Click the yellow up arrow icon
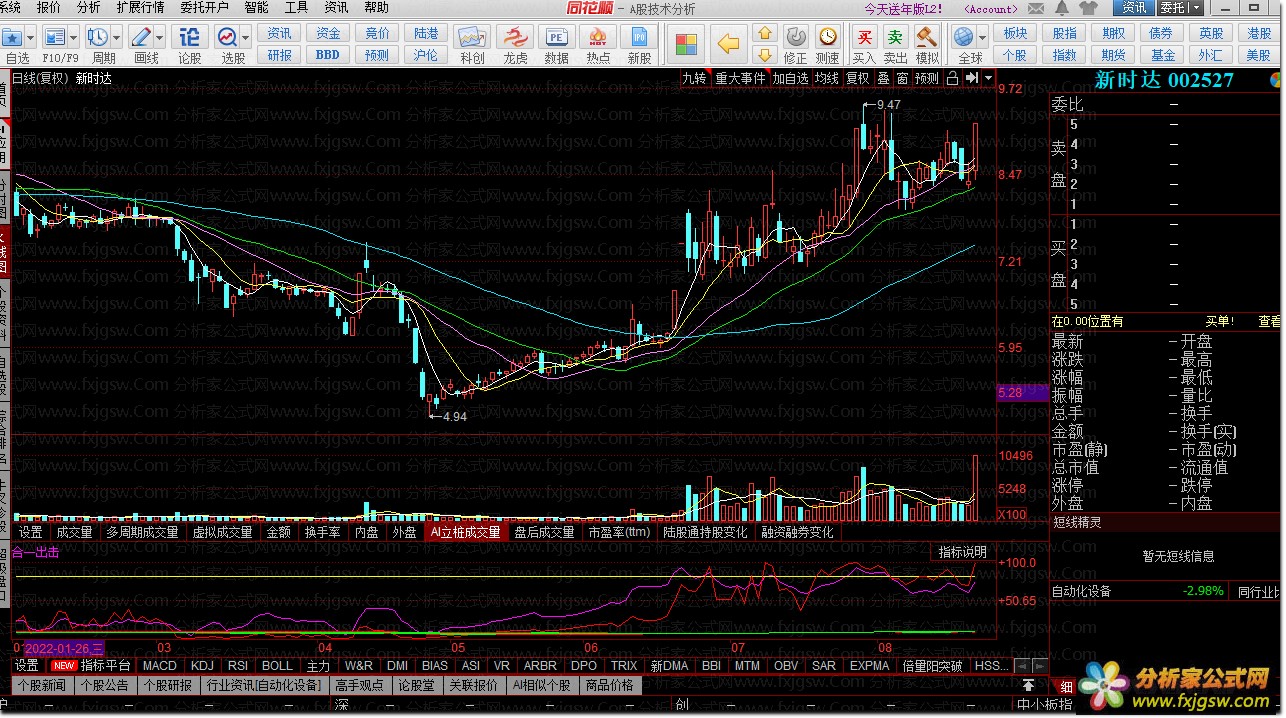The height and width of the screenshot is (718, 1286). pos(765,34)
